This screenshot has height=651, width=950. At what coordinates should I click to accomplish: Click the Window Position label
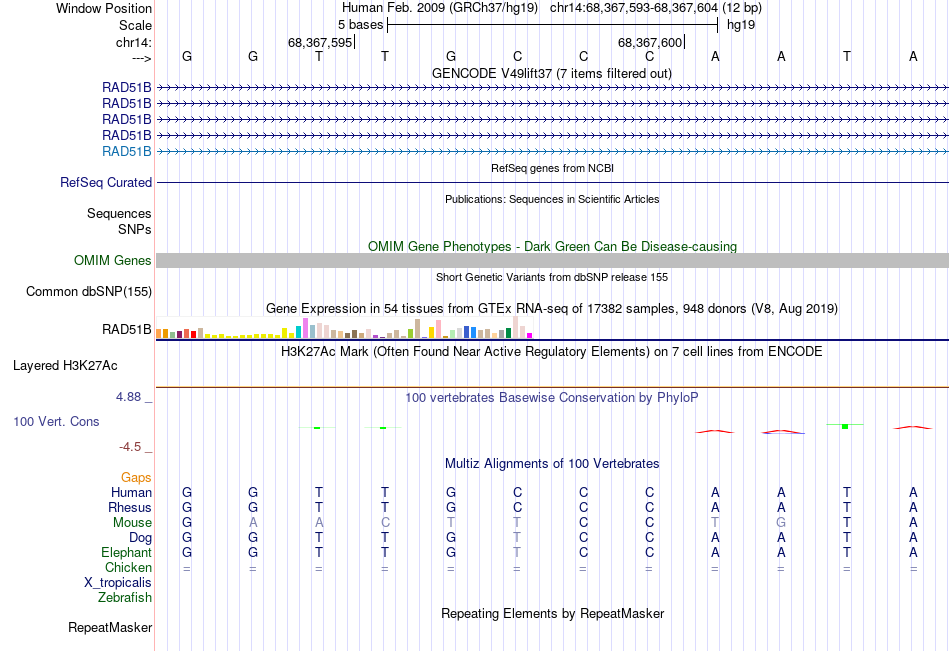pos(104,8)
